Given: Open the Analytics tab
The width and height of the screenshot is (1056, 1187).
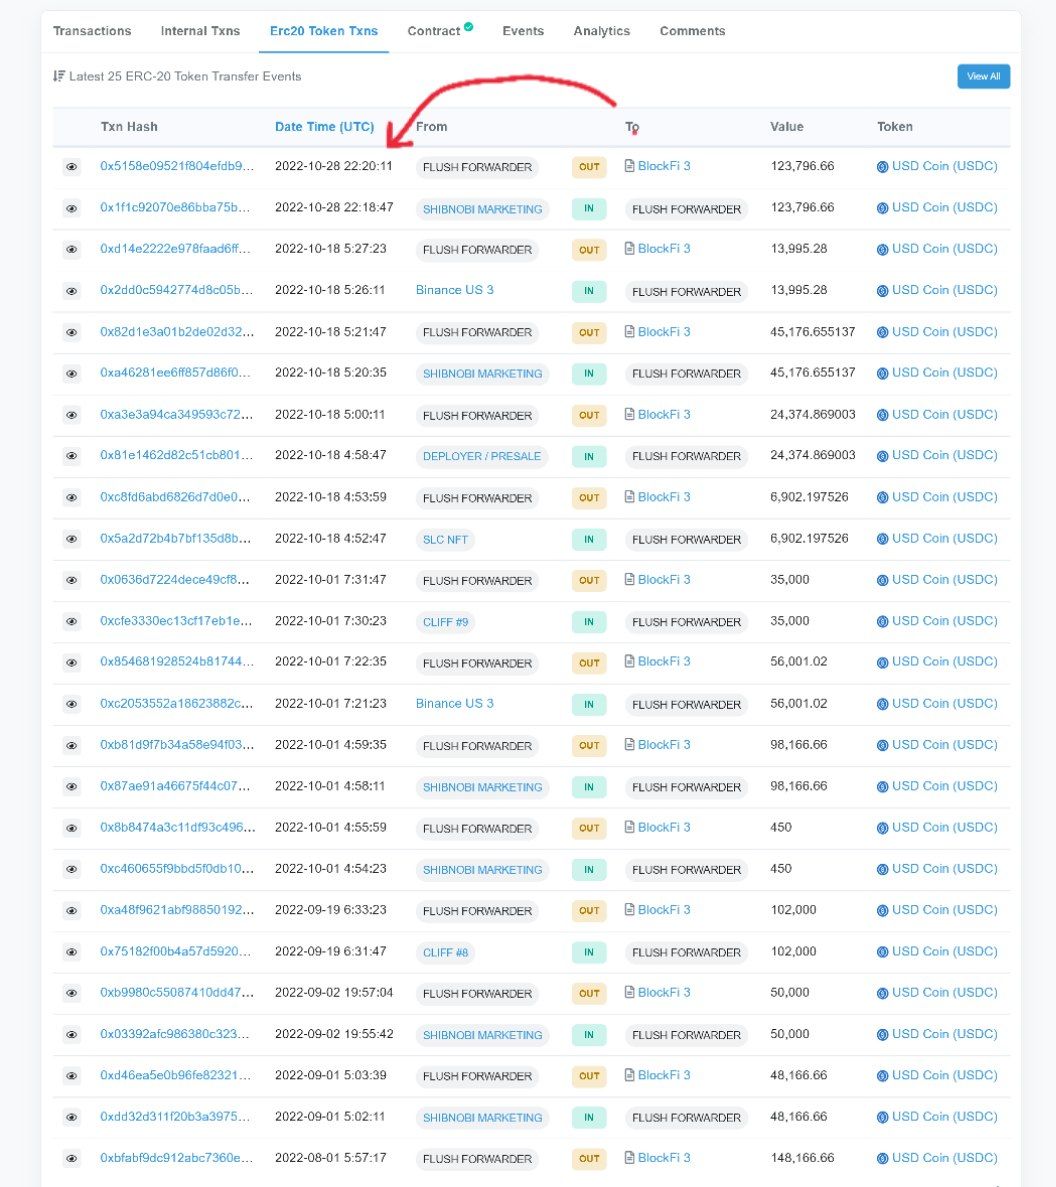Looking at the screenshot, I should (x=601, y=31).
